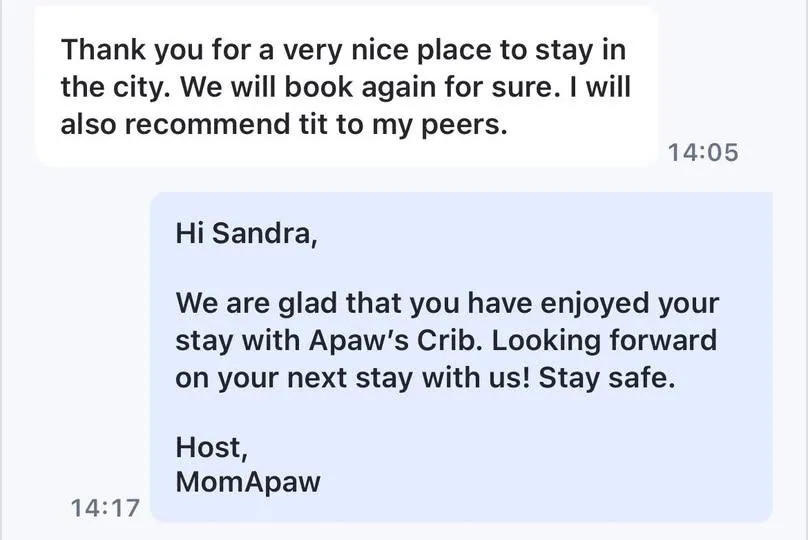Click the 'MomApaw' signature text

(x=248, y=482)
